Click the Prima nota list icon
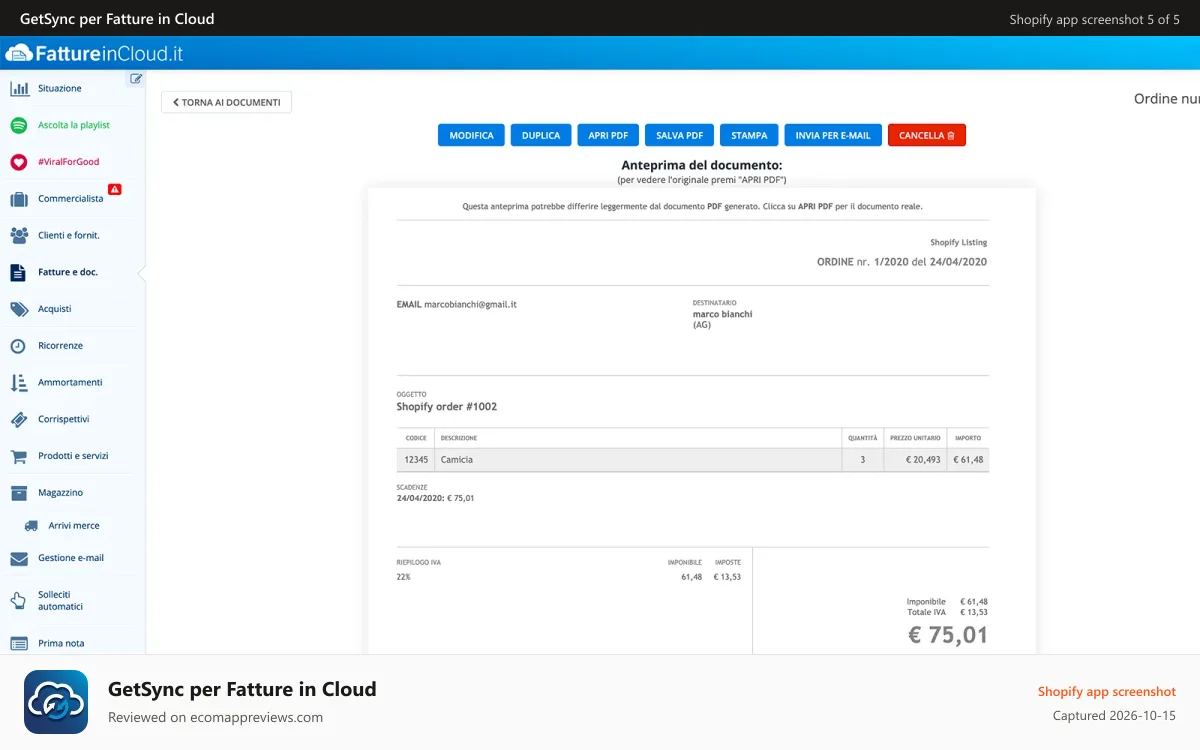This screenshot has width=1200, height=750. (x=19, y=644)
